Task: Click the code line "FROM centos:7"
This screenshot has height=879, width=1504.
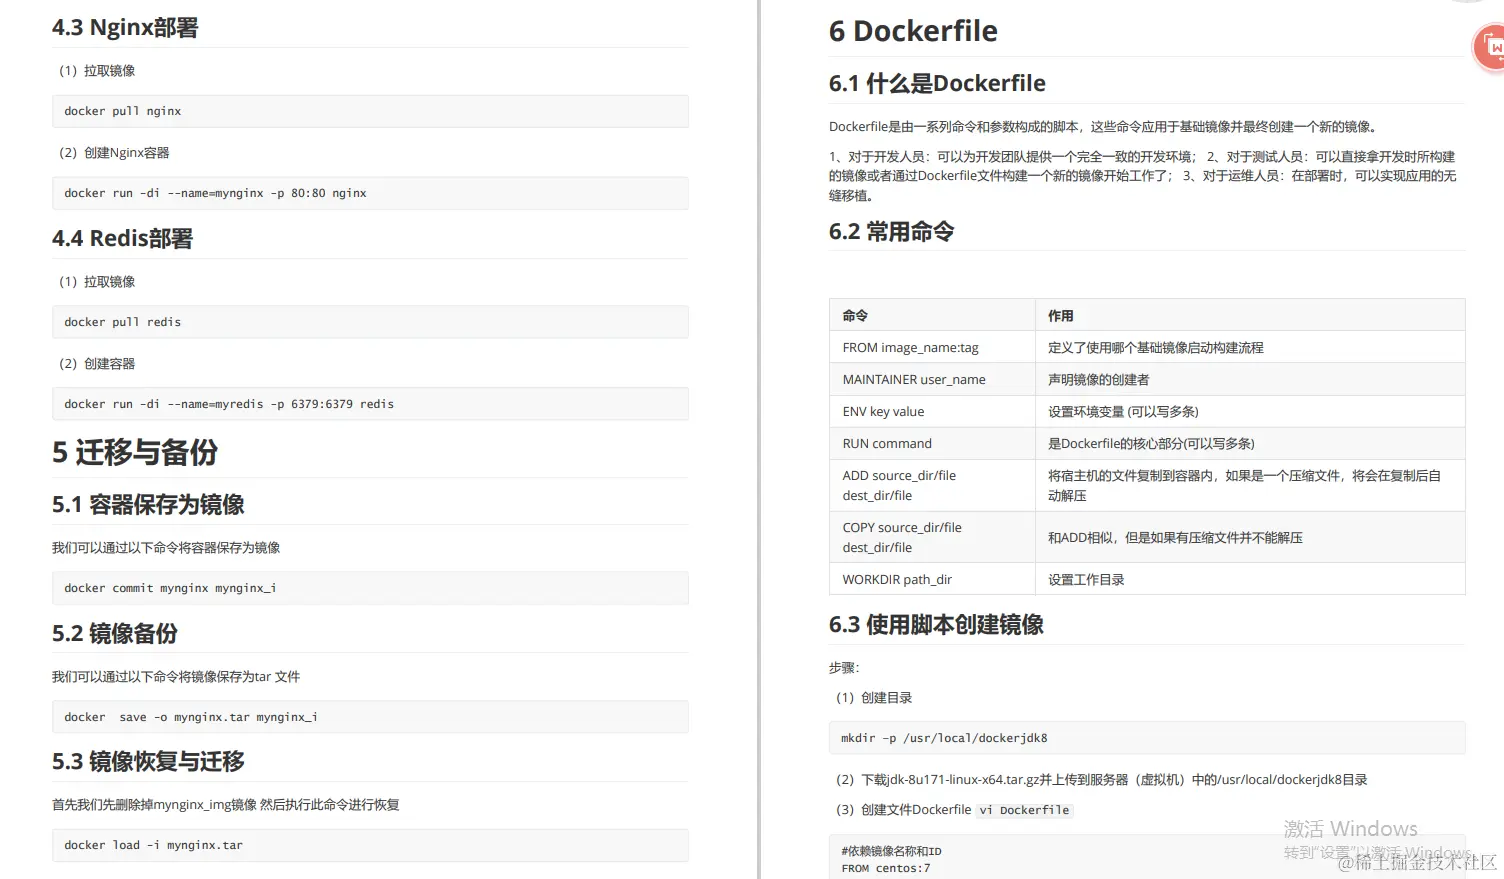Action: click(x=886, y=868)
